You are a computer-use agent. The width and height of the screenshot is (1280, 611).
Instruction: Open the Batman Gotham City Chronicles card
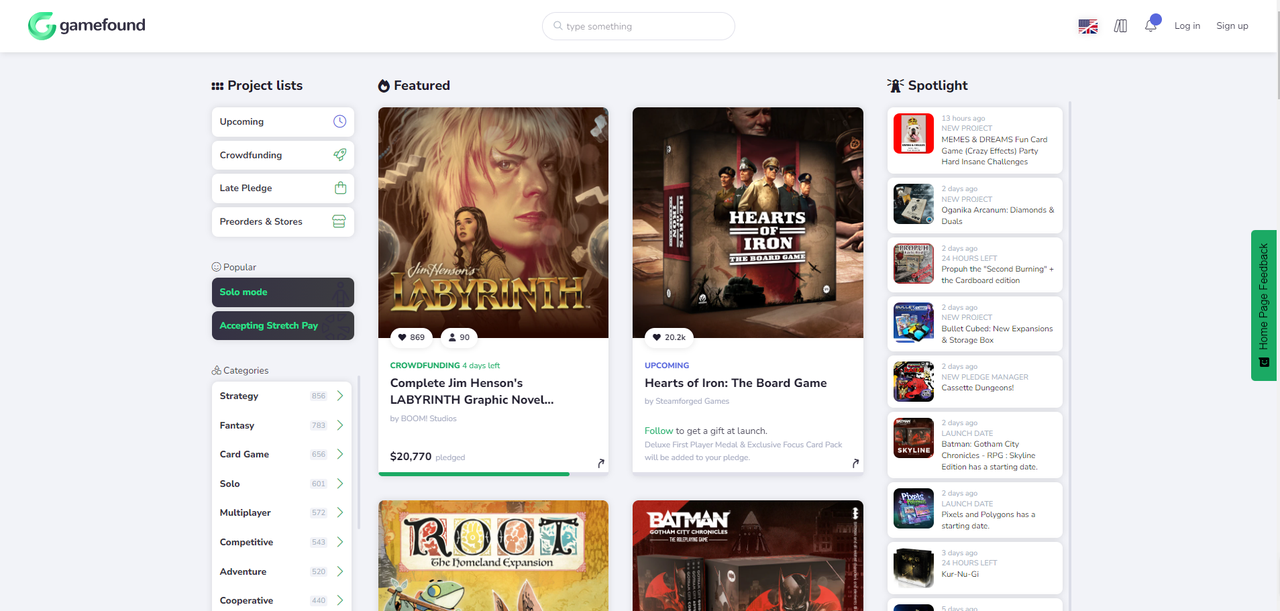(x=748, y=556)
